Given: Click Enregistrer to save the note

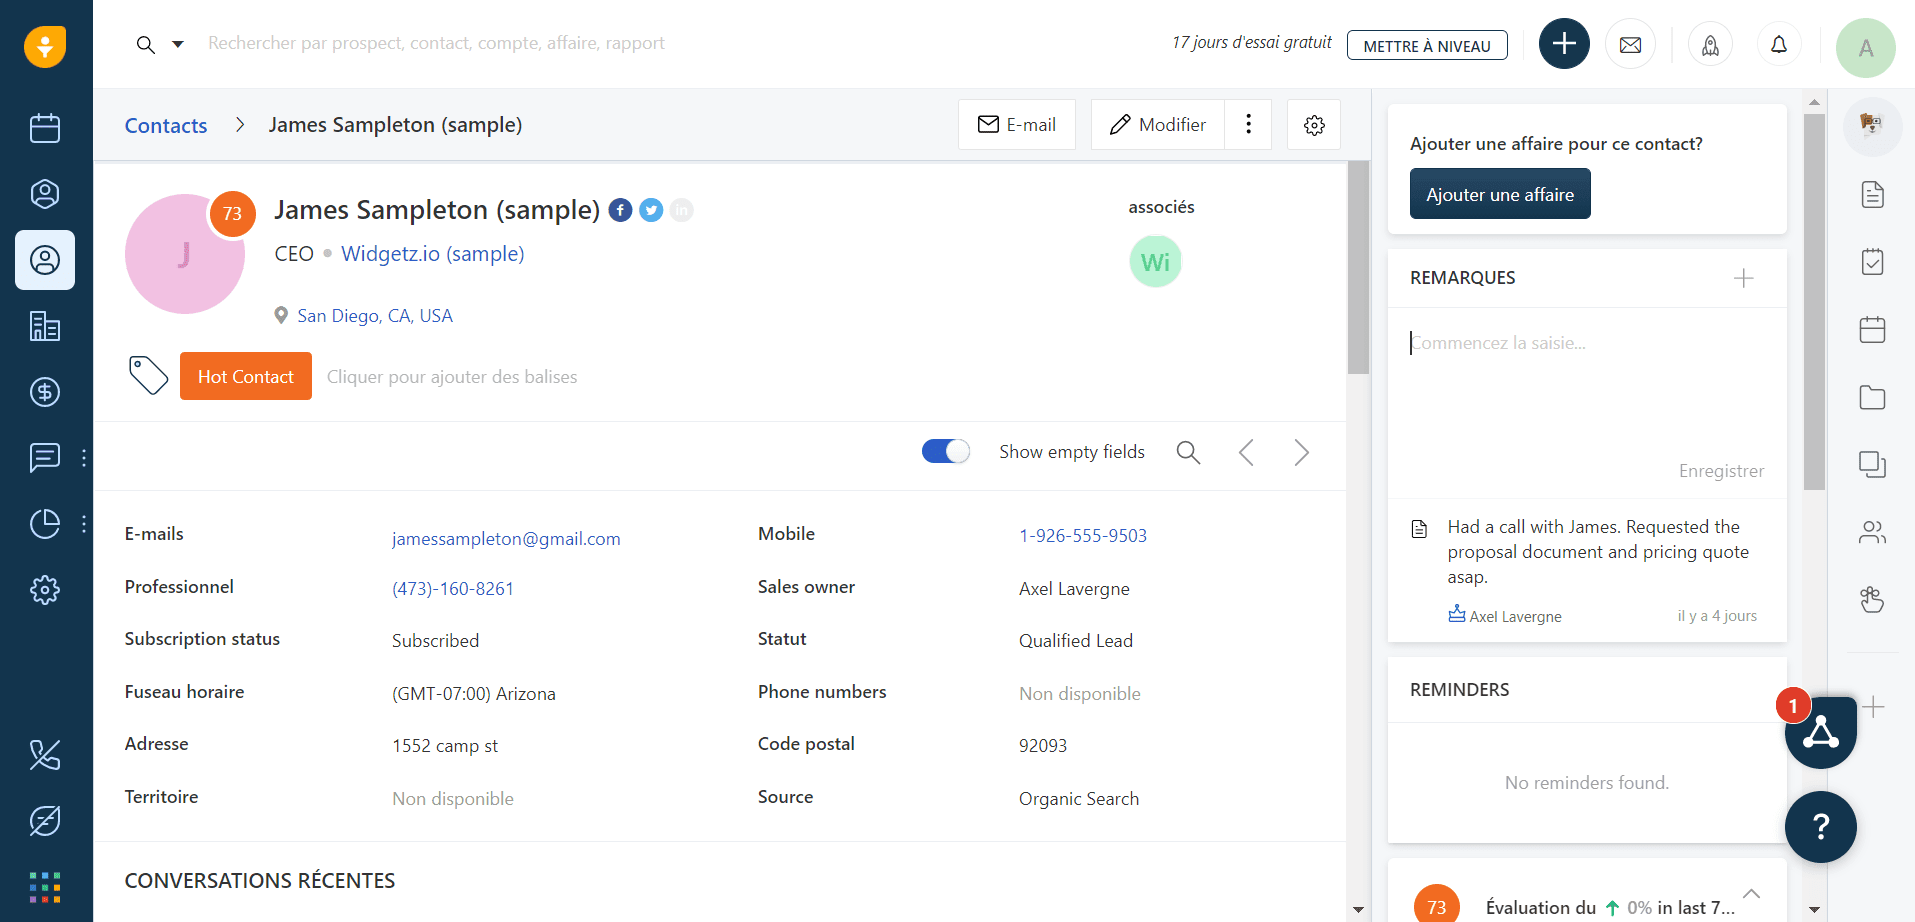Looking at the screenshot, I should 1721,471.
